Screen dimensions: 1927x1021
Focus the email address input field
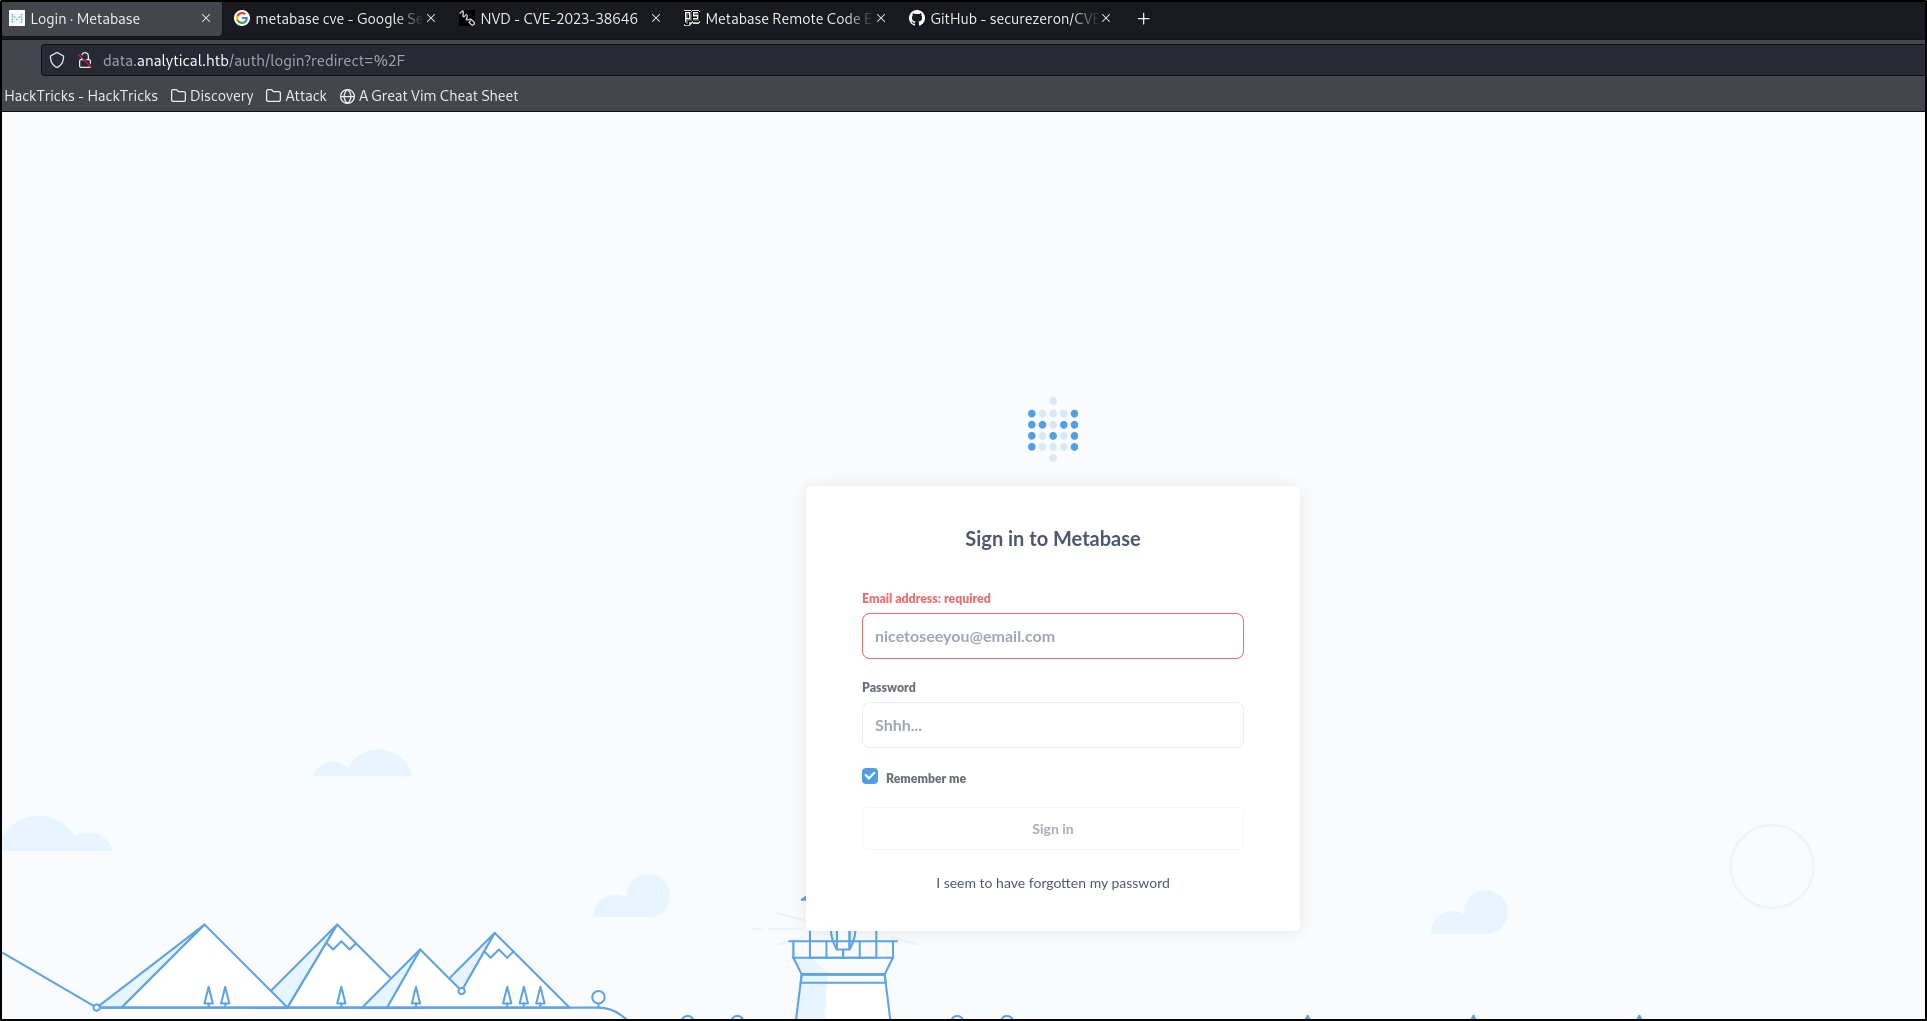point(1053,636)
